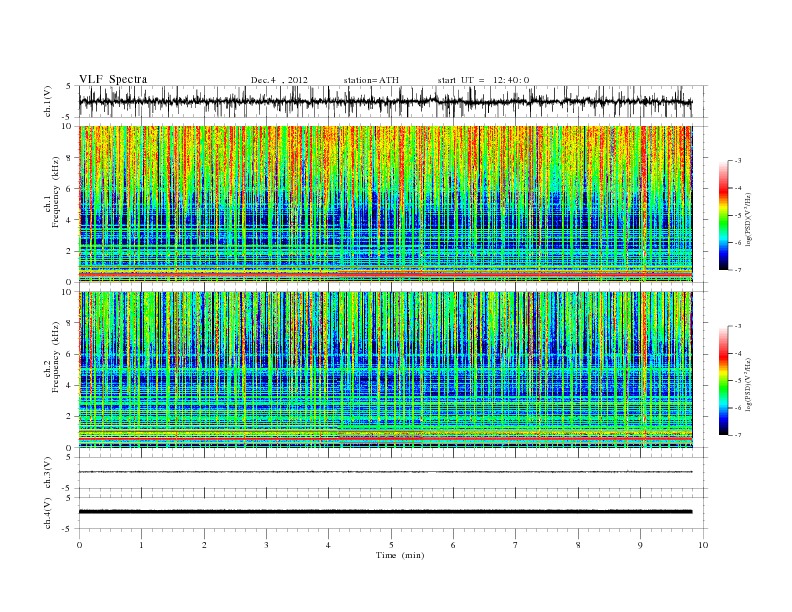Click the red low-frequency band in the ch.1 spectrogram
Image resolution: width=792 pixels, height=612 pixels.
click(385, 274)
